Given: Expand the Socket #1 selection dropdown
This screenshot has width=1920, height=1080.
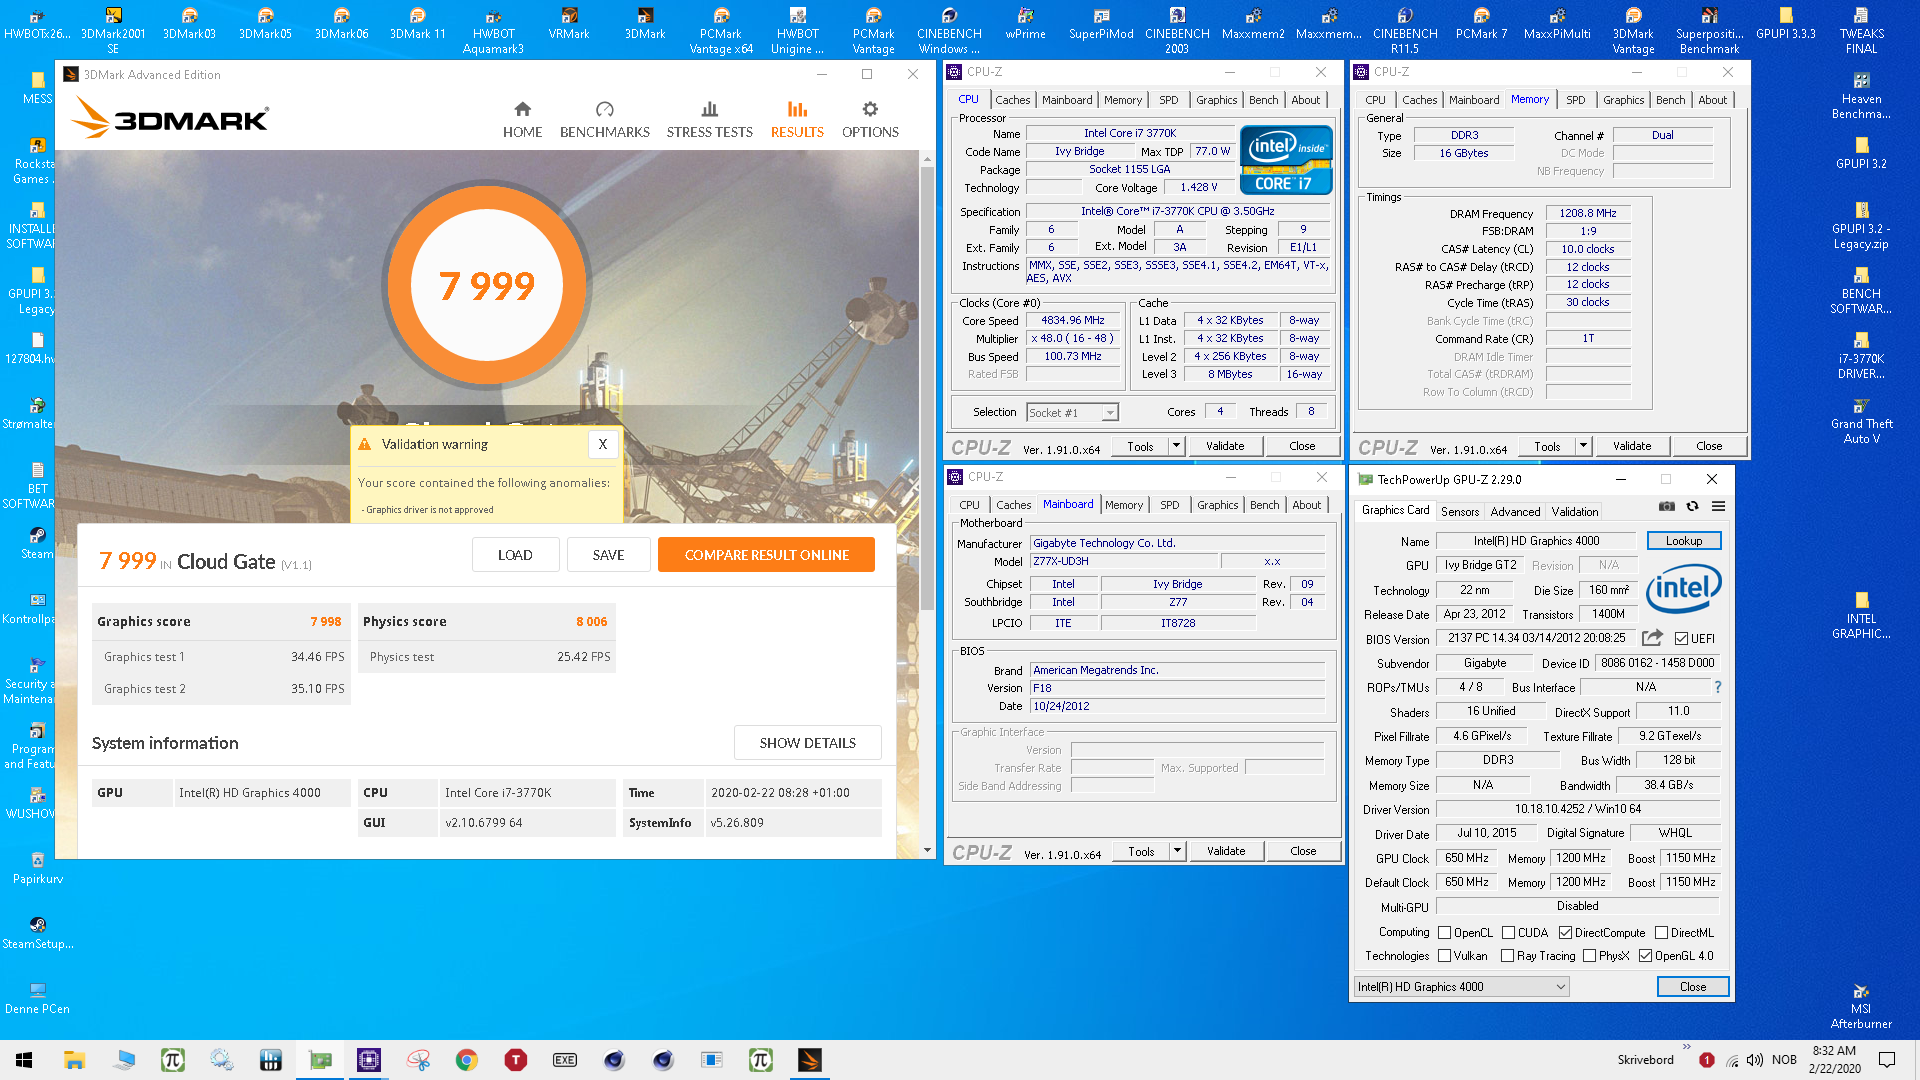Looking at the screenshot, I should click(1109, 413).
